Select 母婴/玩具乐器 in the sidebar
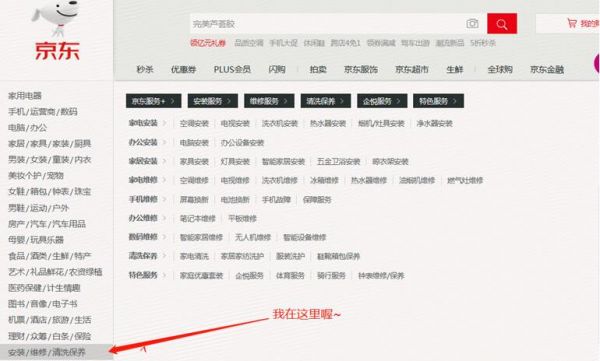The height and width of the screenshot is (361, 600). pyautogui.click(x=36, y=240)
